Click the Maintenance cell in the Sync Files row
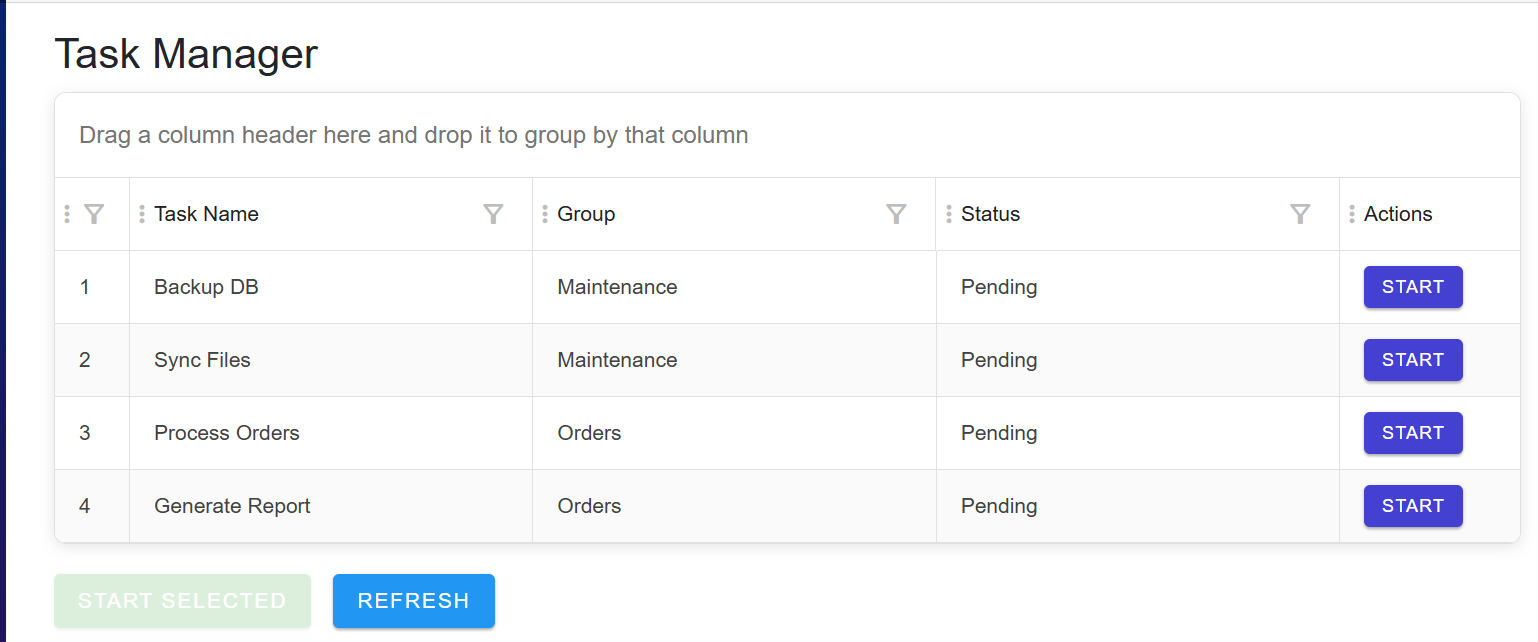 [x=734, y=360]
